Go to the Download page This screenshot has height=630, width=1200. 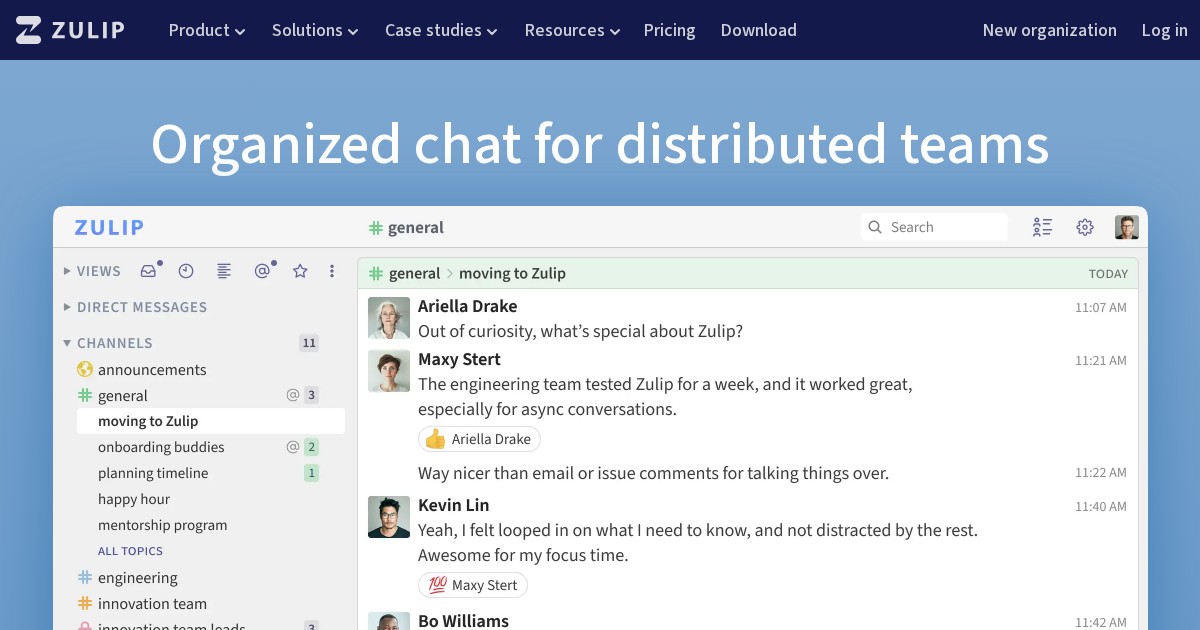pos(758,30)
